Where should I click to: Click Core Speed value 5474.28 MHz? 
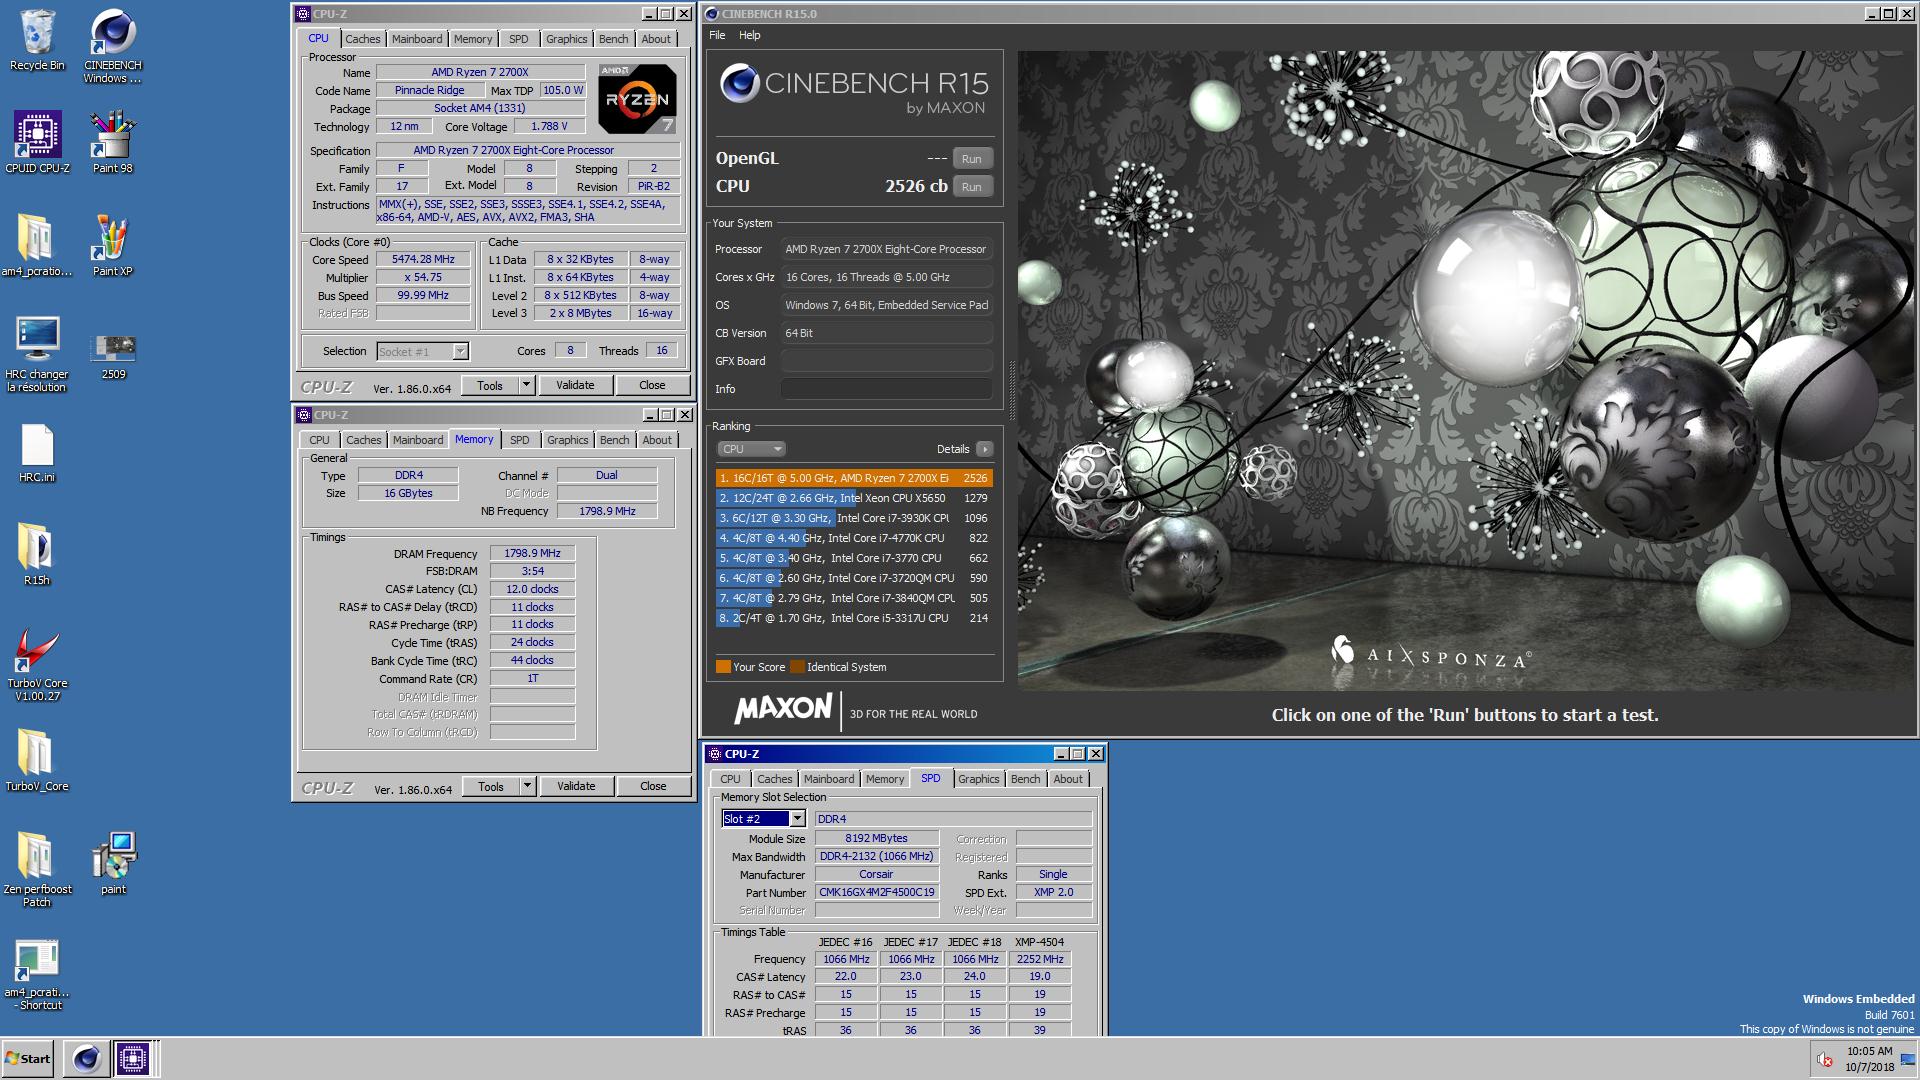click(x=423, y=259)
